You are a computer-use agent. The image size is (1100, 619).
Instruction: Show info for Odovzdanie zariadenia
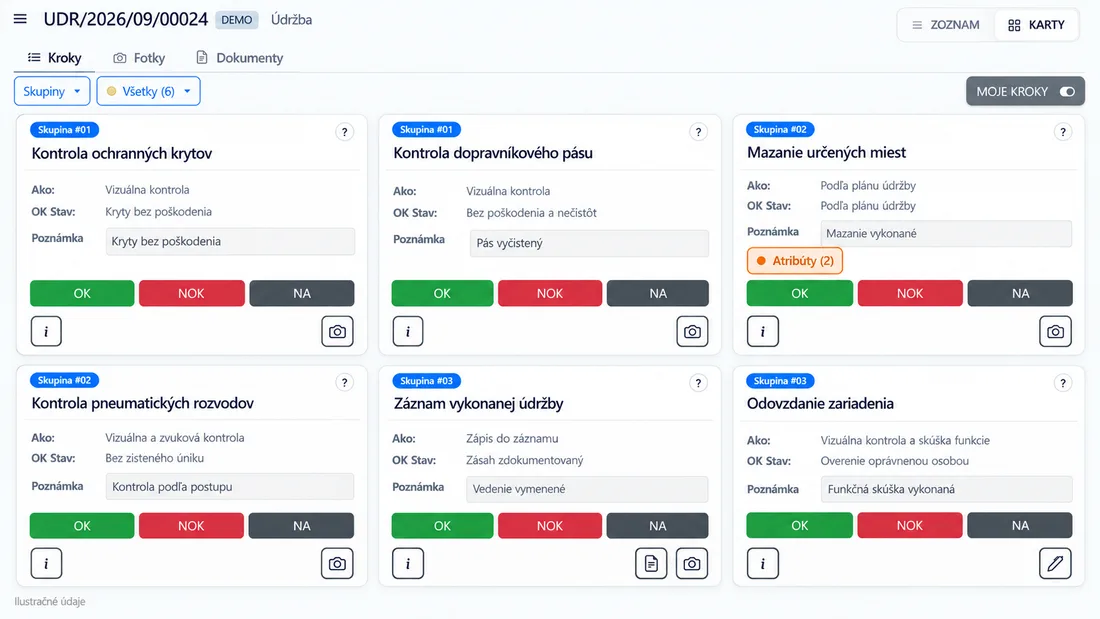(763, 564)
